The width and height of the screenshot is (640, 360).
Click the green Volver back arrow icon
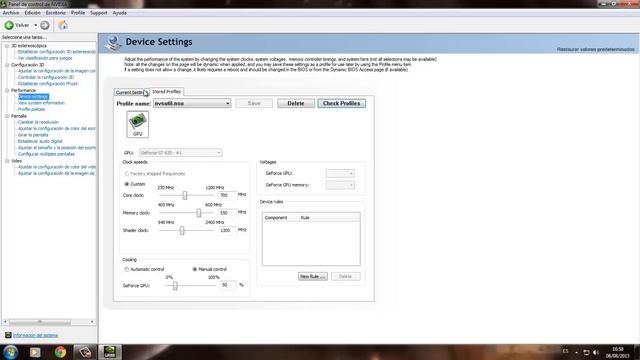9,25
